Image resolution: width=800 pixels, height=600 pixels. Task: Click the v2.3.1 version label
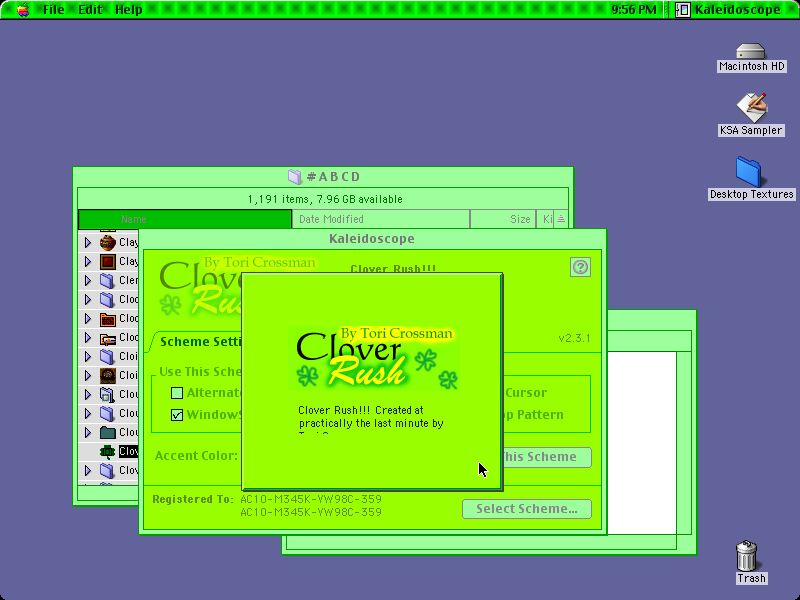click(x=574, y=338)
